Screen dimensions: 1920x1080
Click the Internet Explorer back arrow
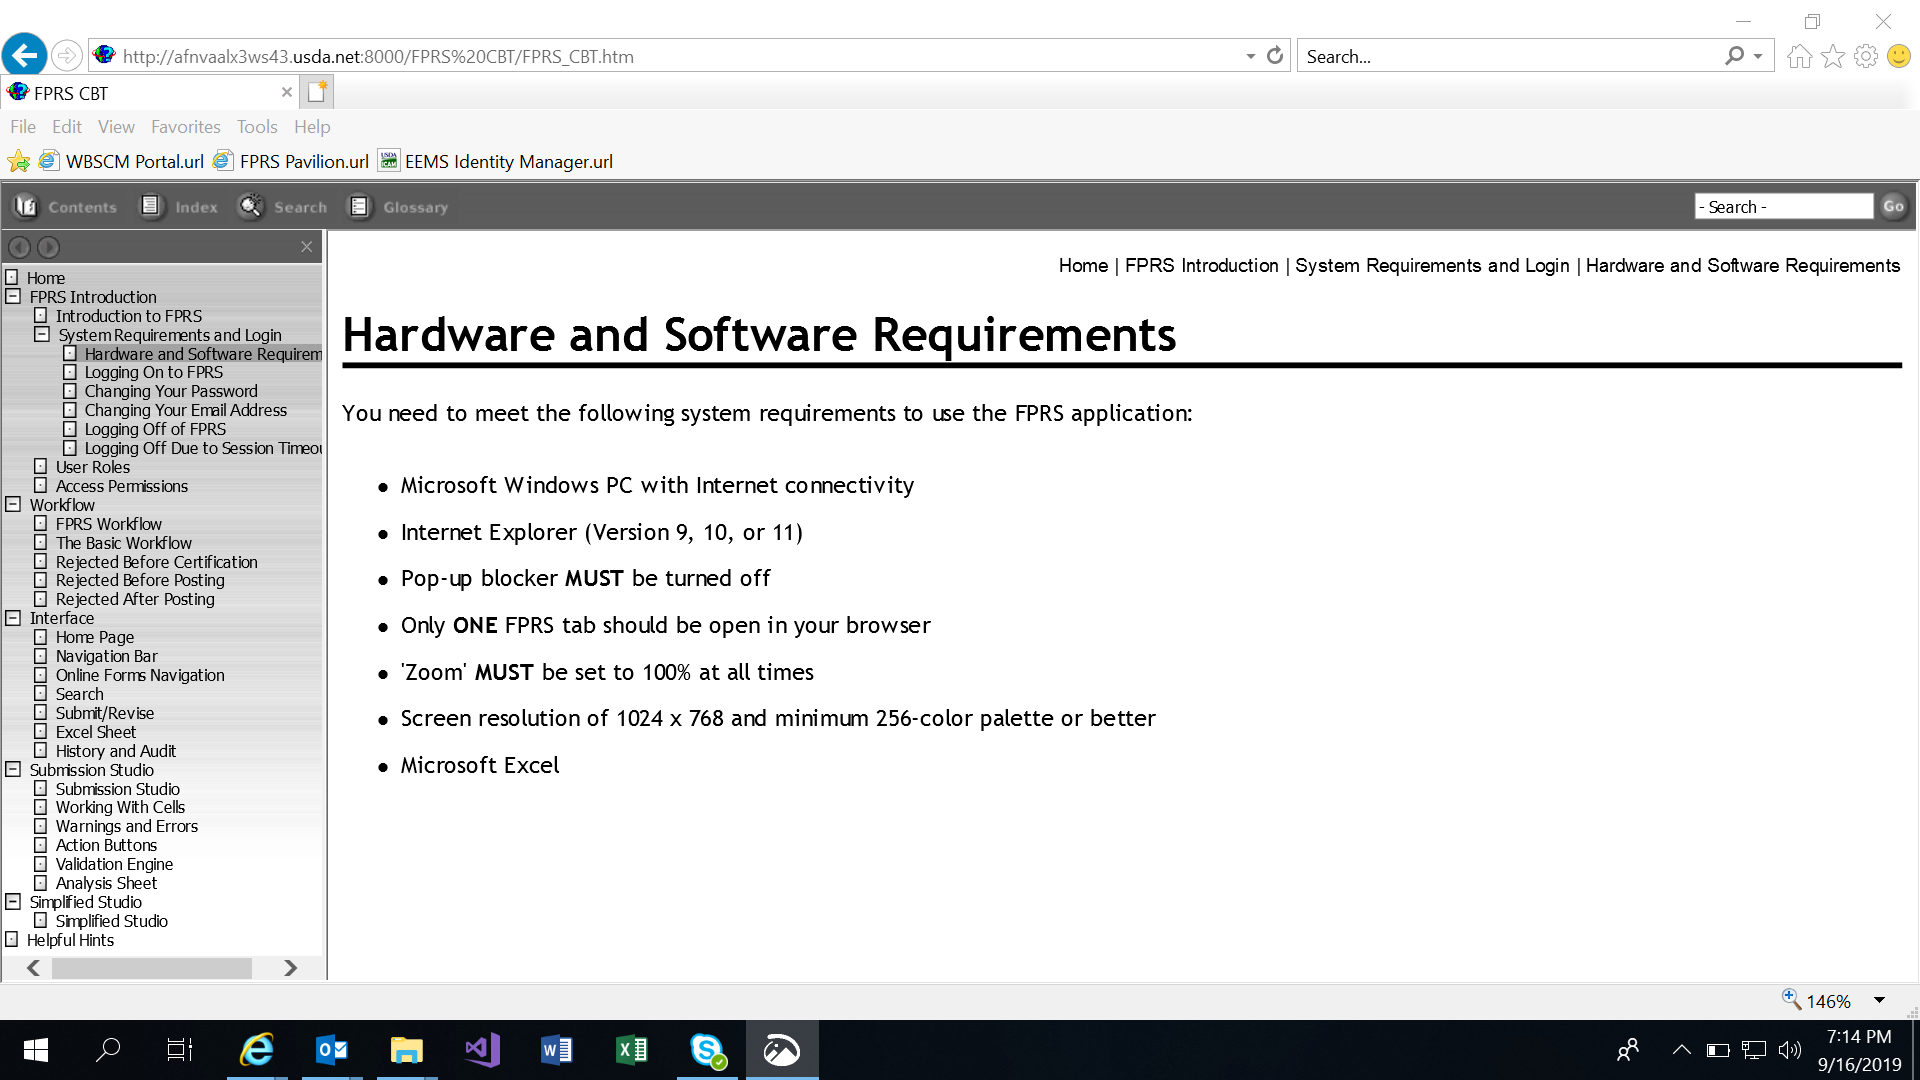(x=25, y=55)
